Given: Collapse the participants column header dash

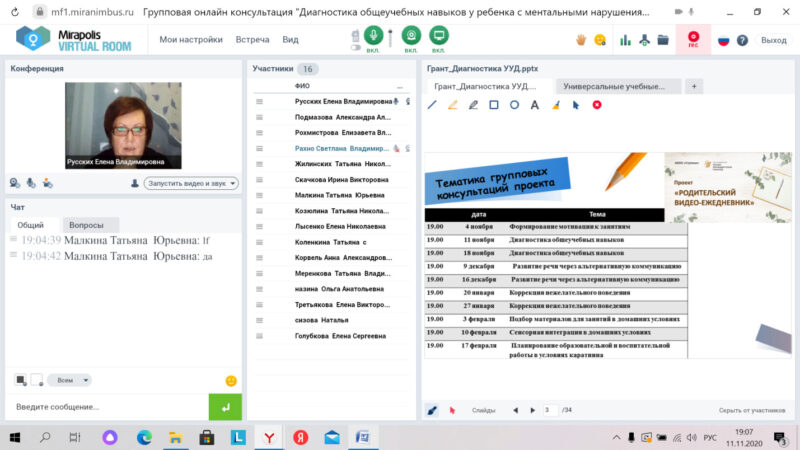Looking at the screenshot, I should click(399, 87).
